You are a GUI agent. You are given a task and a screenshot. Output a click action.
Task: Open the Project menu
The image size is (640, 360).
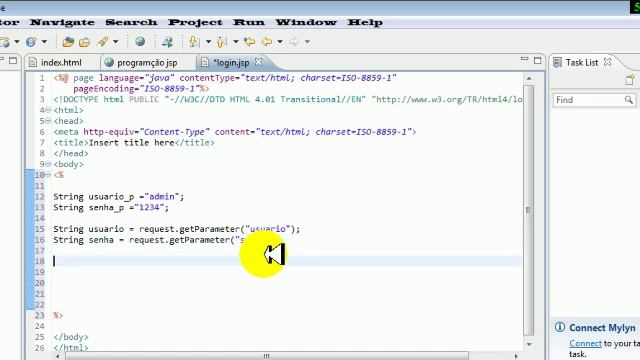[195, 22]
